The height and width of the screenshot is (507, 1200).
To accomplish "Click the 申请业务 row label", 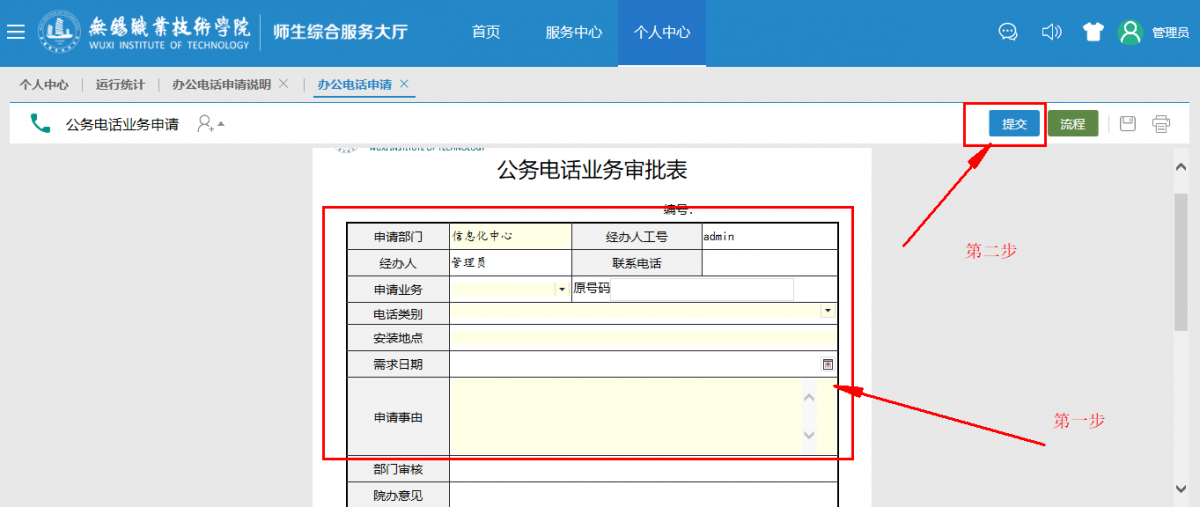I will click(398, 290).
